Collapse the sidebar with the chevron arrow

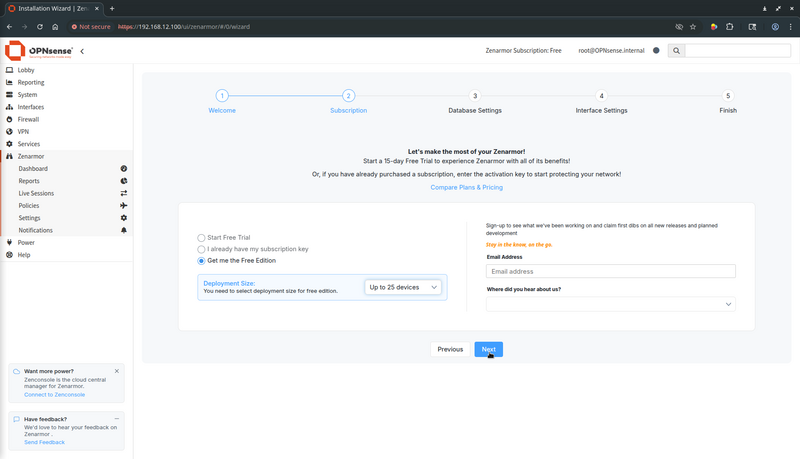click(x=82, y=51)
